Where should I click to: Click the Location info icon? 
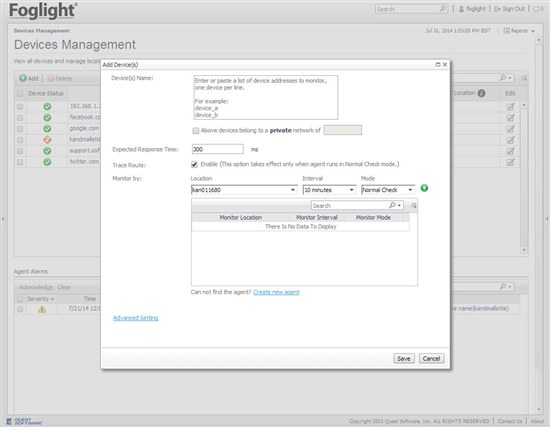(482, 93)
